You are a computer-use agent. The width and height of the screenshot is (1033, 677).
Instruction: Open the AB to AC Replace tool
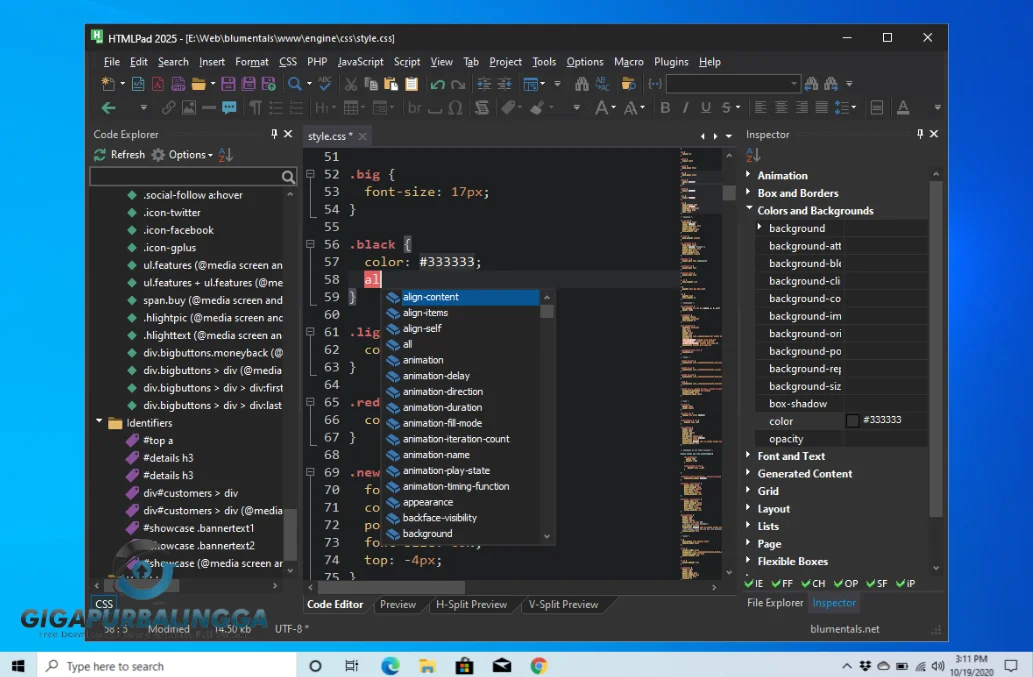pyautogui.click(x=602, y=84)
